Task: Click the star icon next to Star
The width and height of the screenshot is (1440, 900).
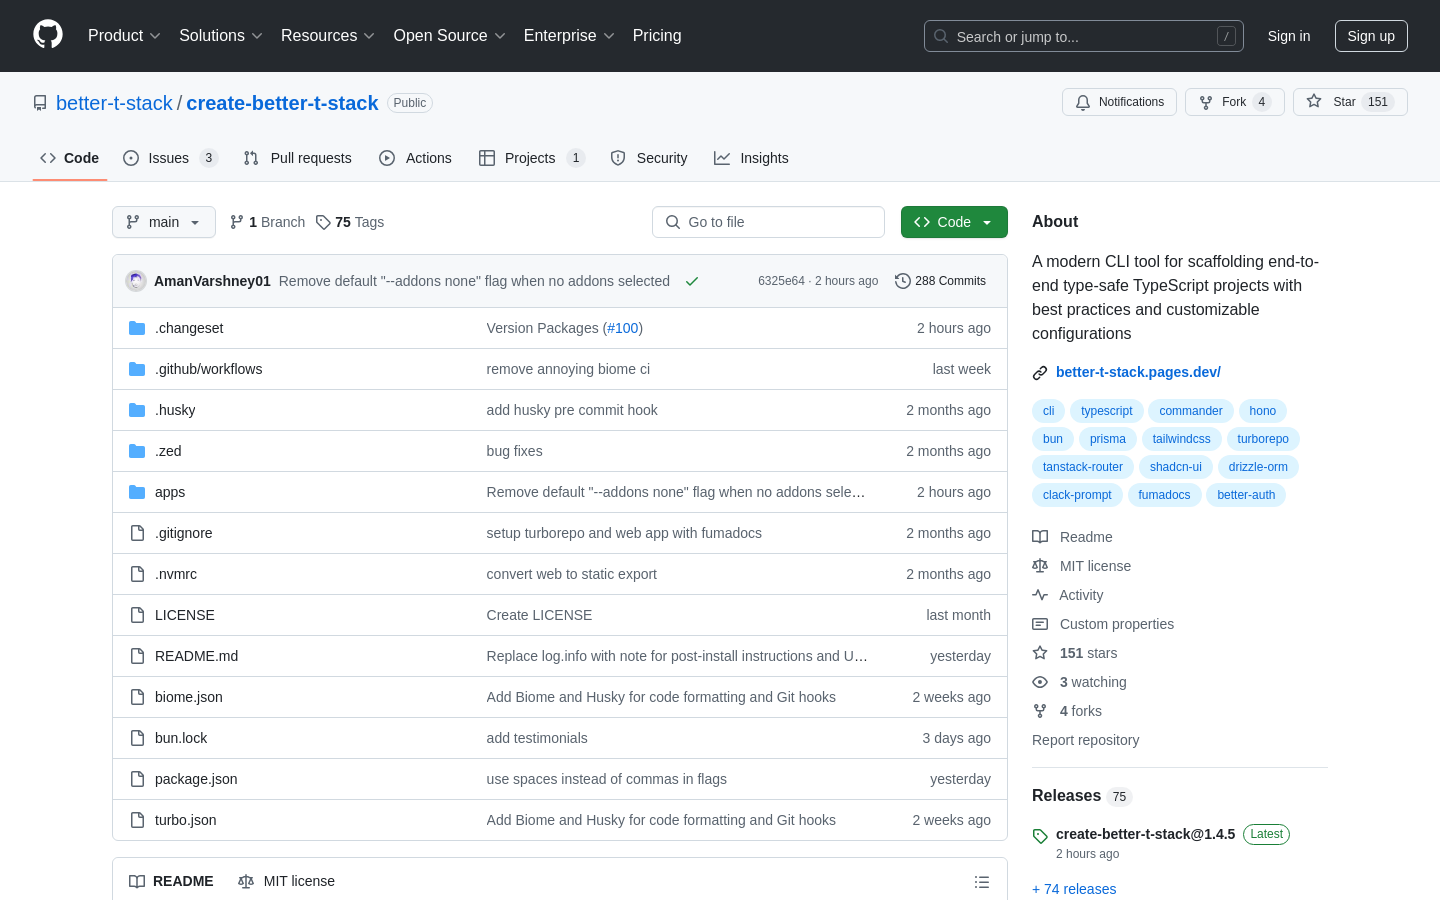Action: 1314,102
